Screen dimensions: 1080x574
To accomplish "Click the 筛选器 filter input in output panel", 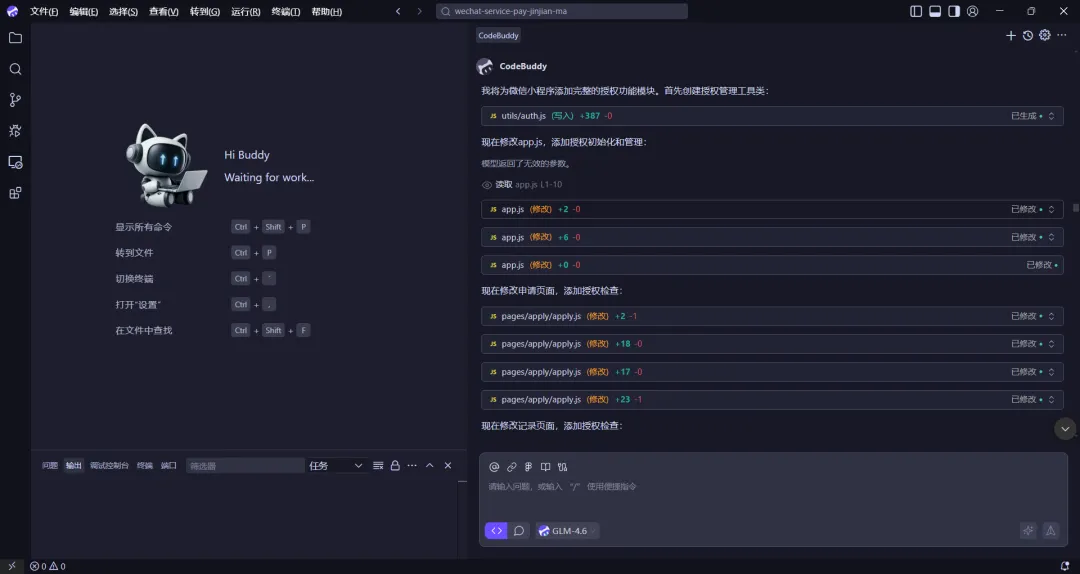I will click(245, 466).
